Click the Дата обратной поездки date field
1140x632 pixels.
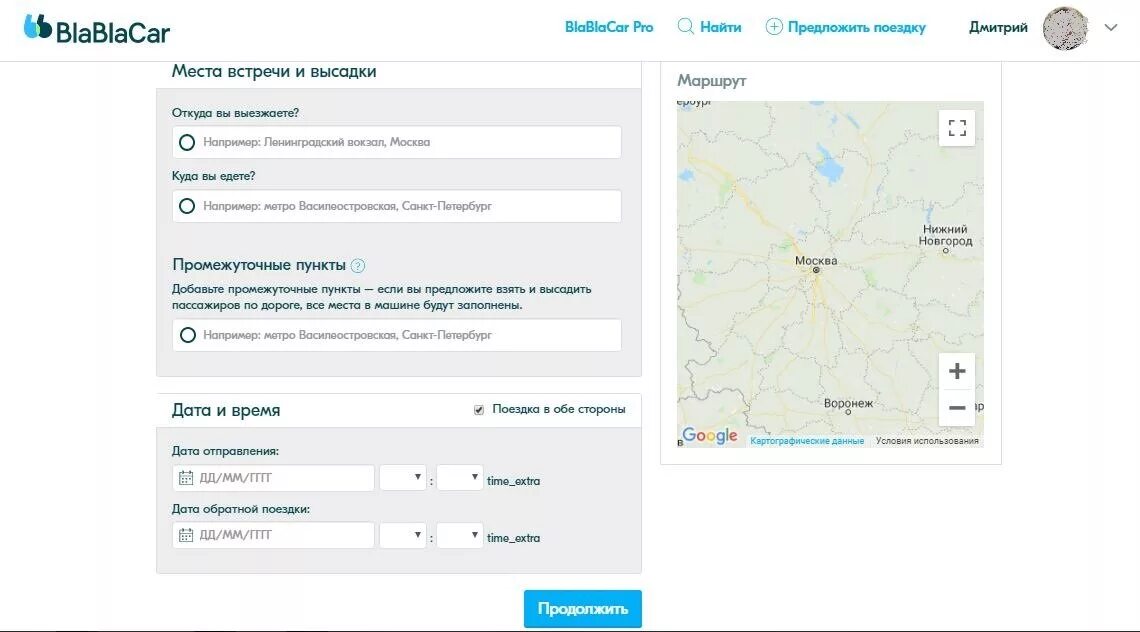coord(273,535)
